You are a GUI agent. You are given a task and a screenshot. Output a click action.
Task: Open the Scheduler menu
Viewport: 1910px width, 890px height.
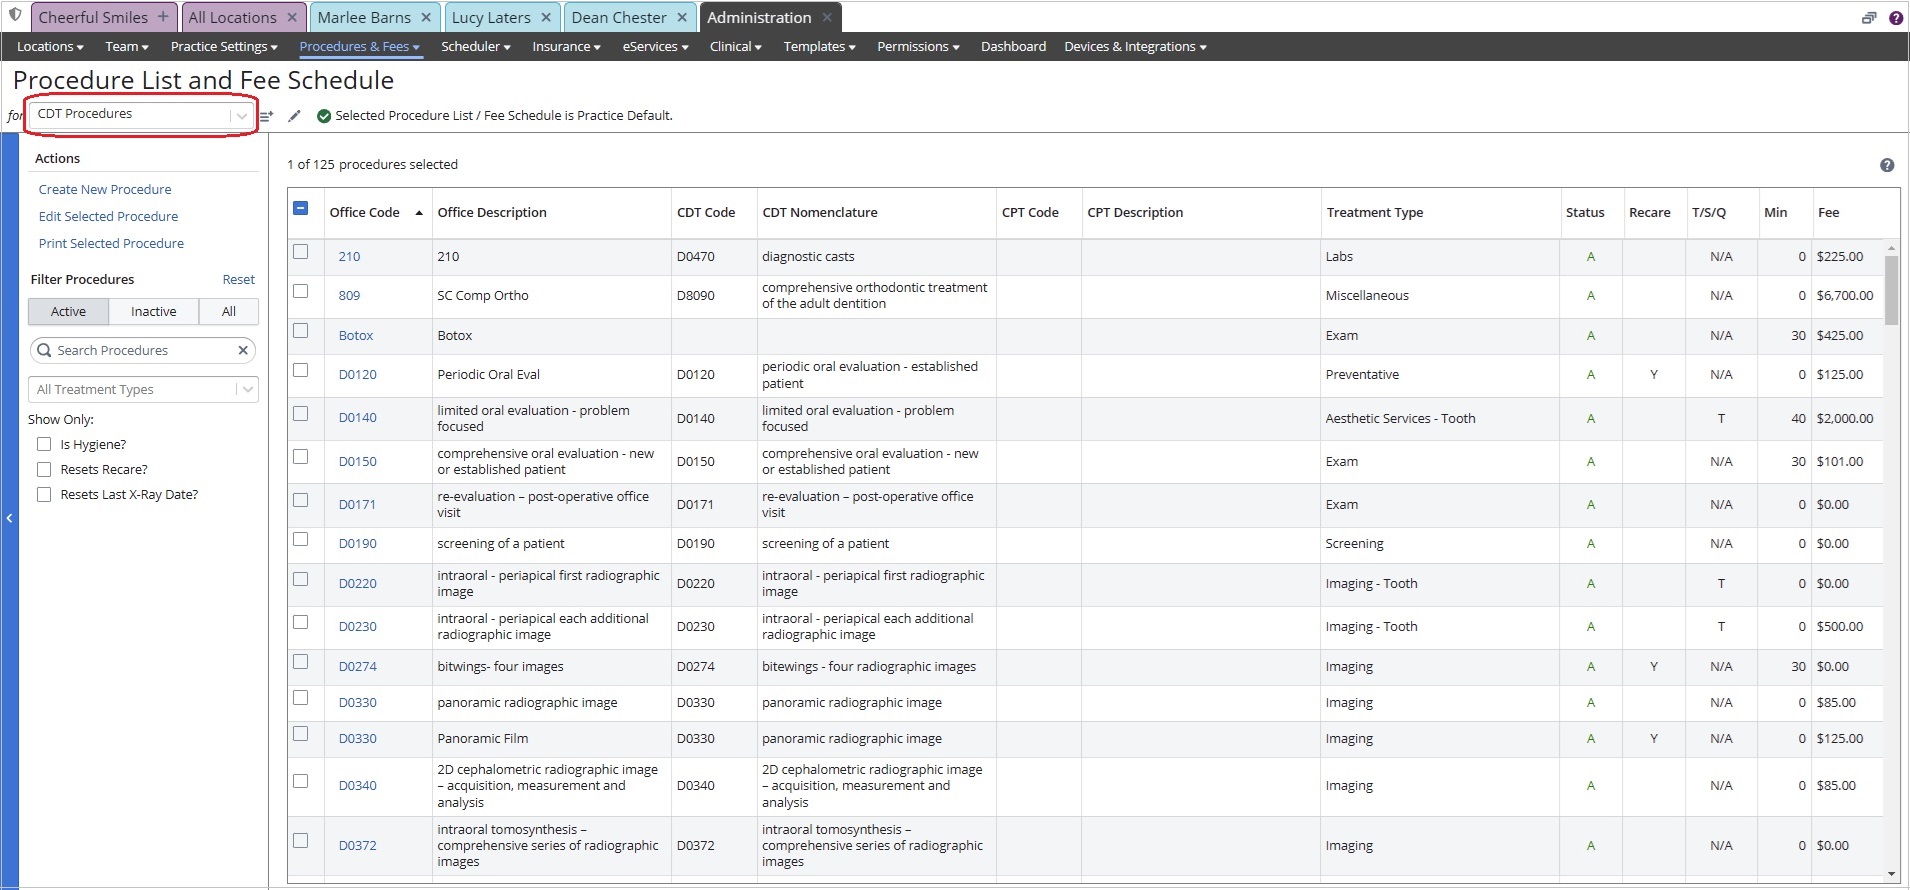point(476,46)
